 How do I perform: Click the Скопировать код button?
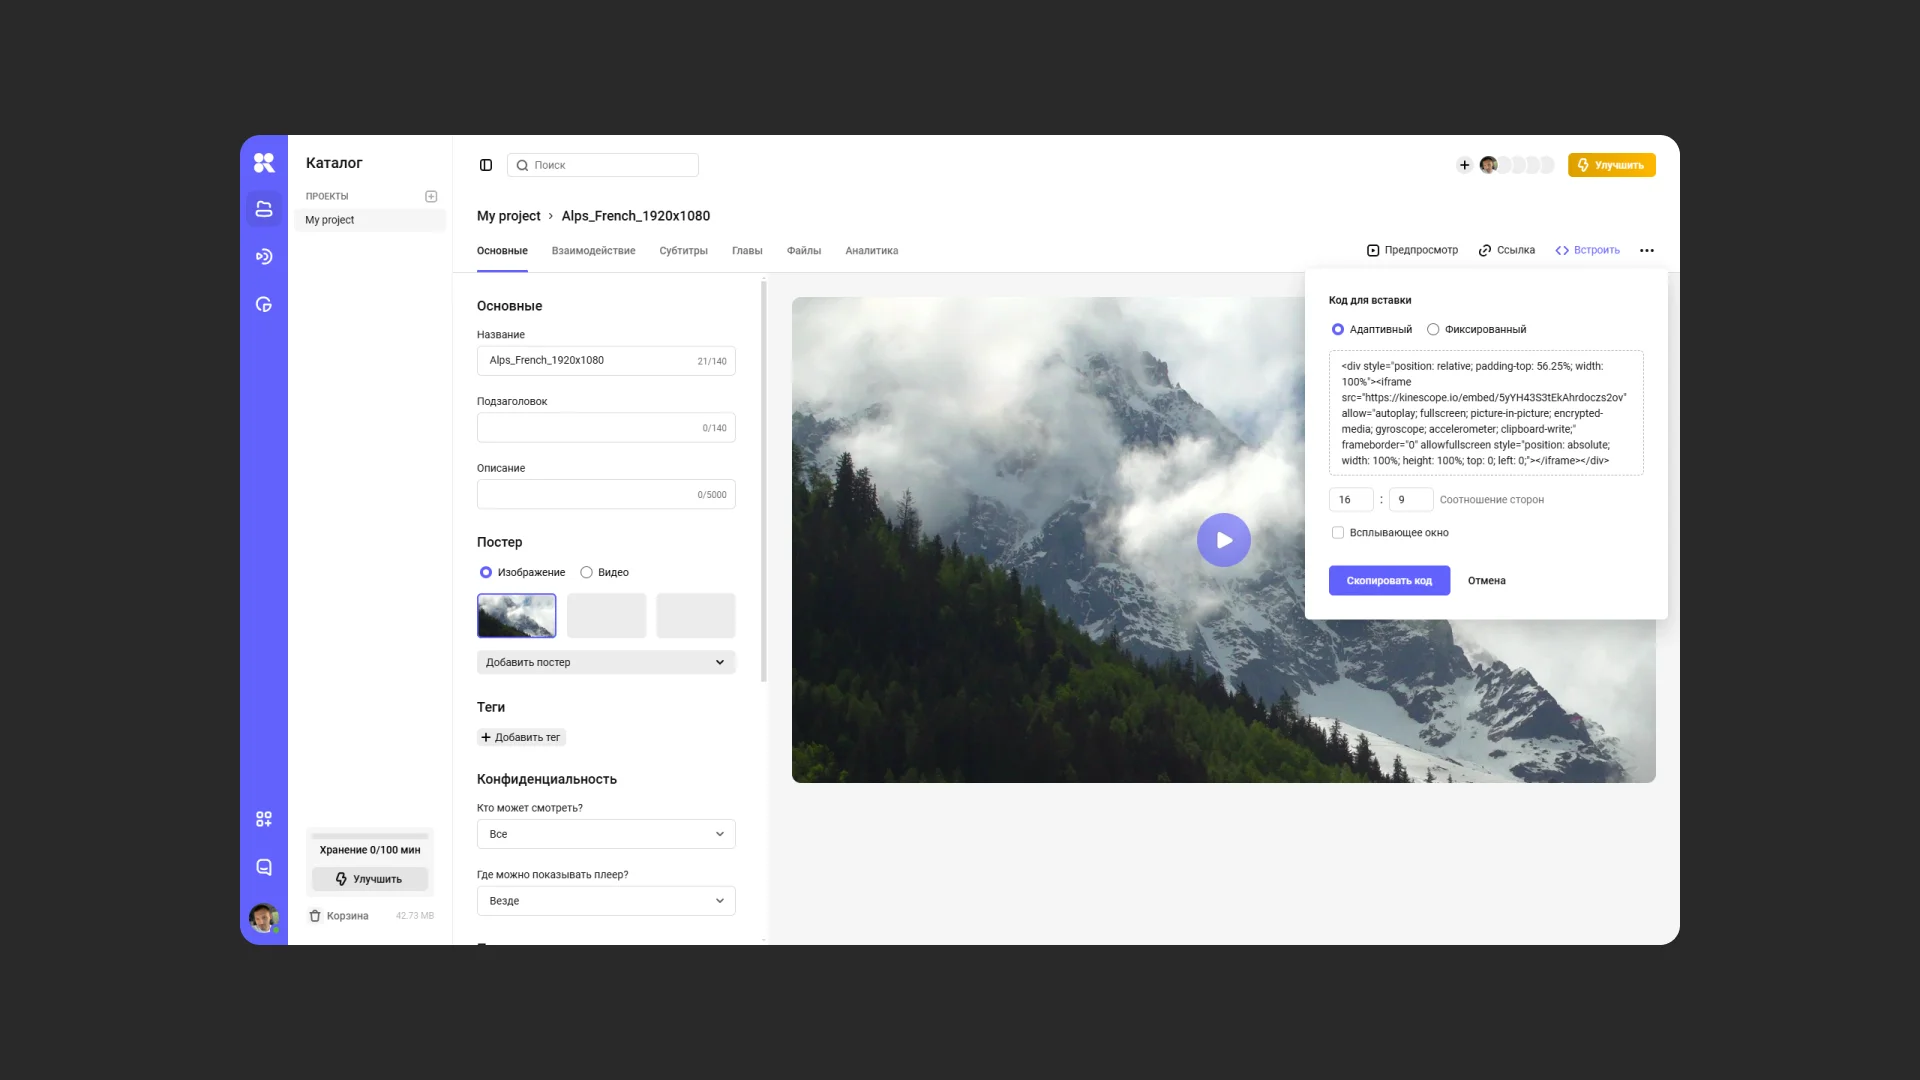point(1389,581)
